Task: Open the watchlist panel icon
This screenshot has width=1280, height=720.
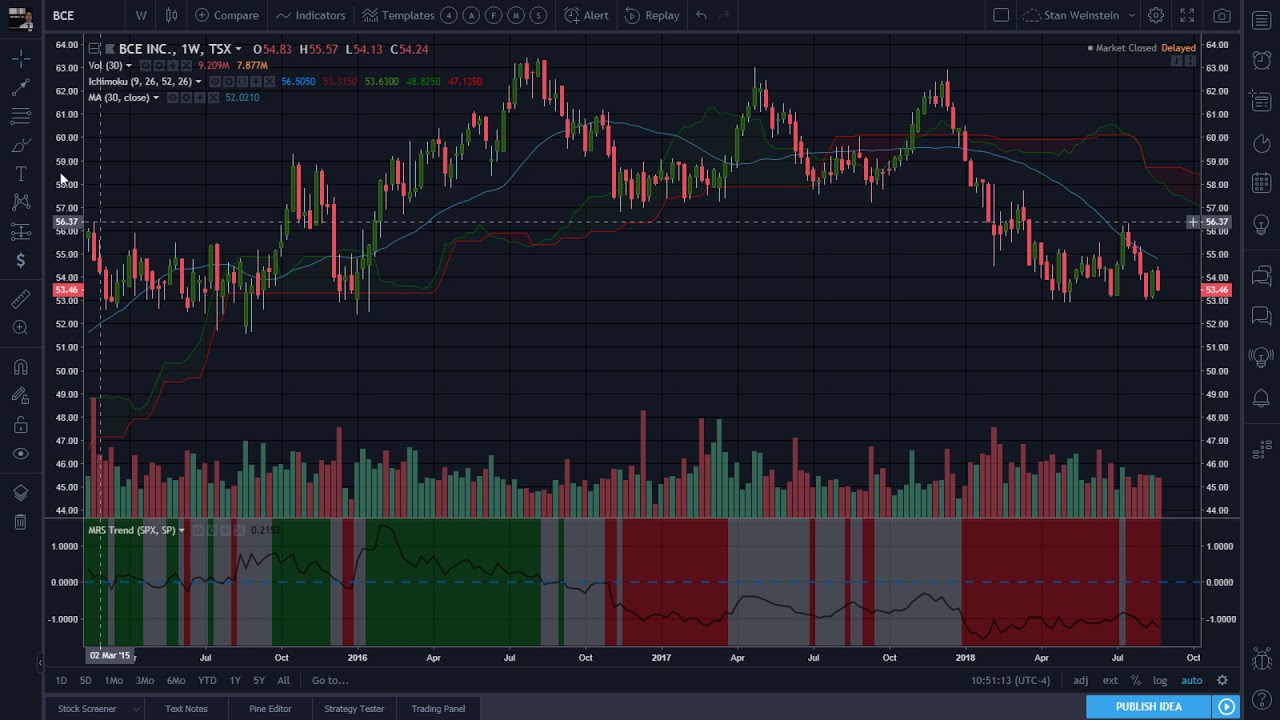Action: 1262,20
